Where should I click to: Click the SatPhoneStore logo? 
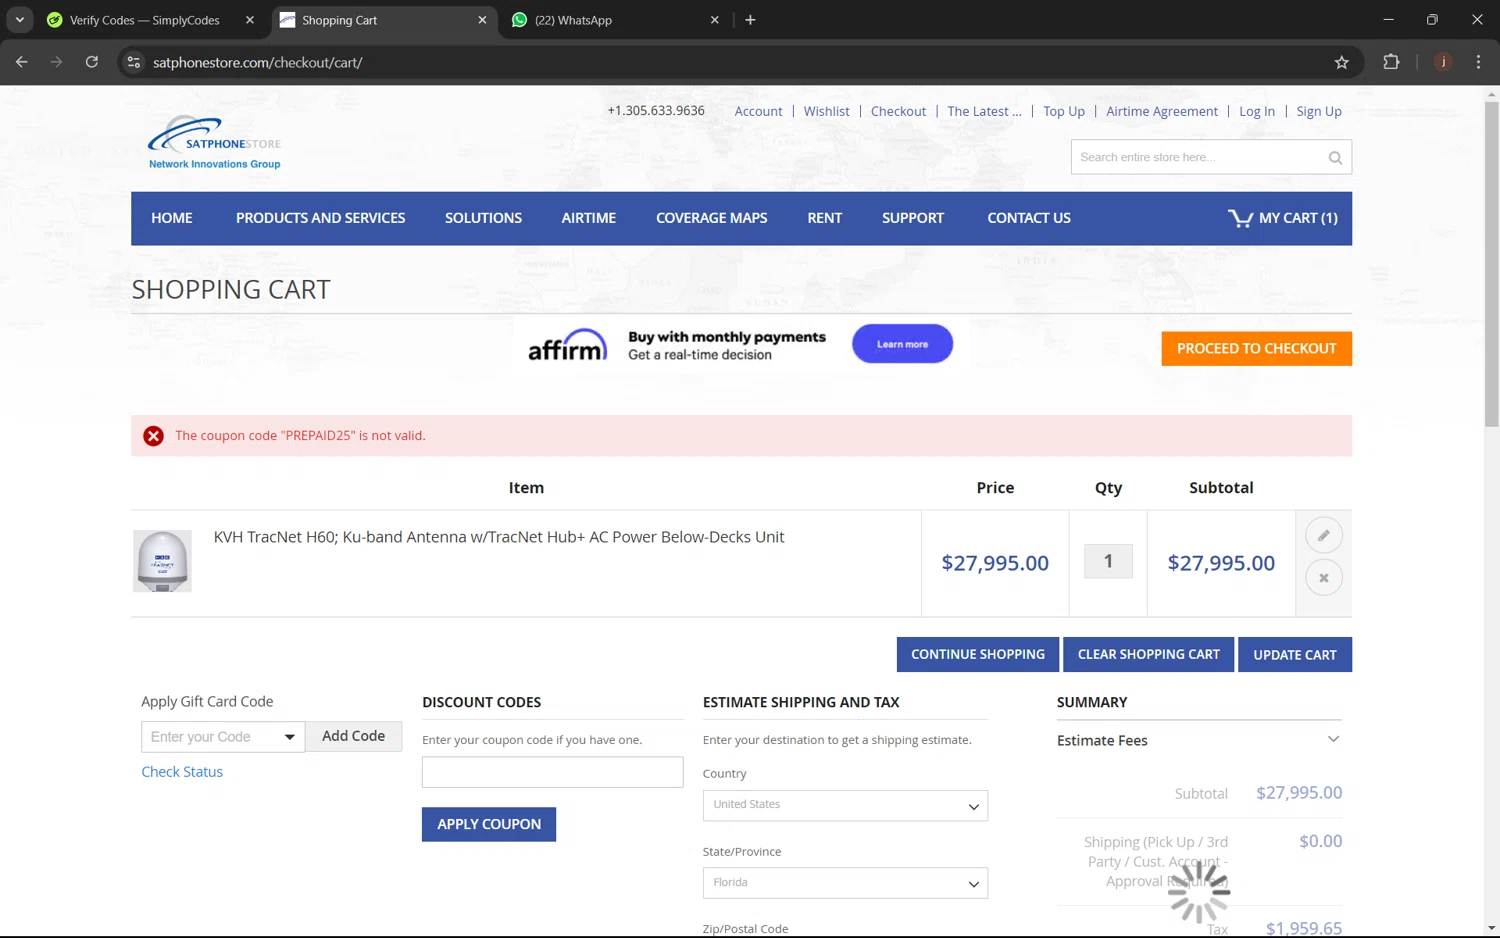214,143
